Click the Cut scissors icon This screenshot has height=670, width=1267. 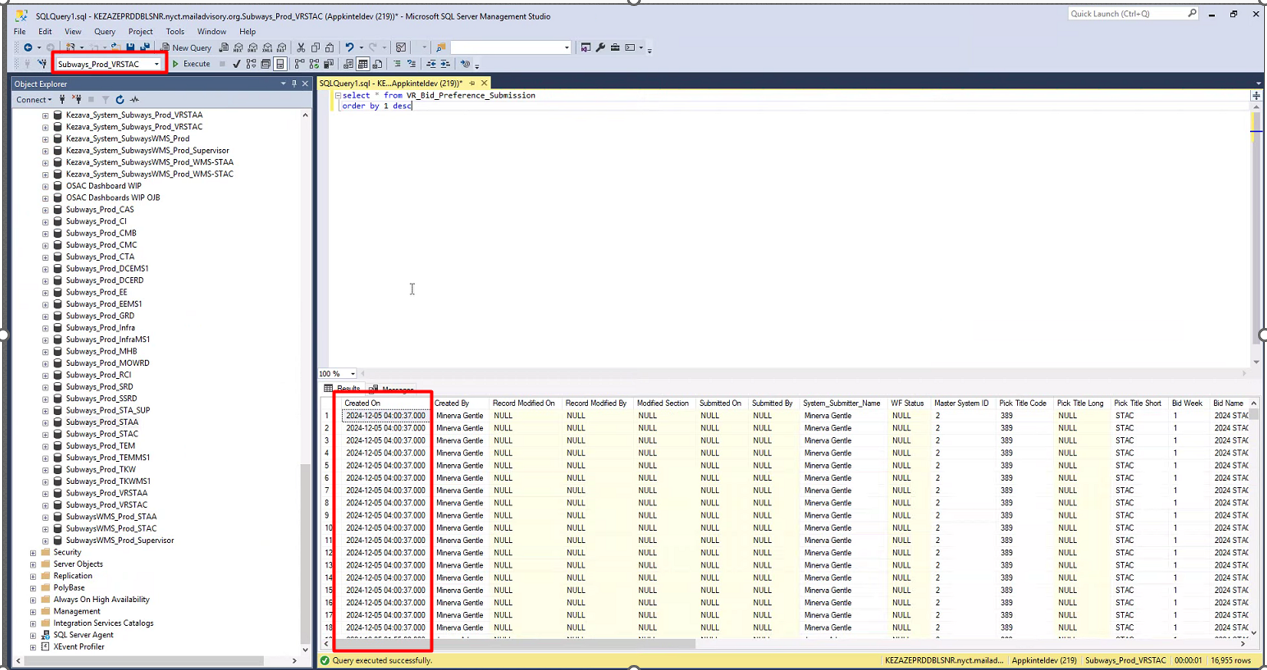[300, 47]
